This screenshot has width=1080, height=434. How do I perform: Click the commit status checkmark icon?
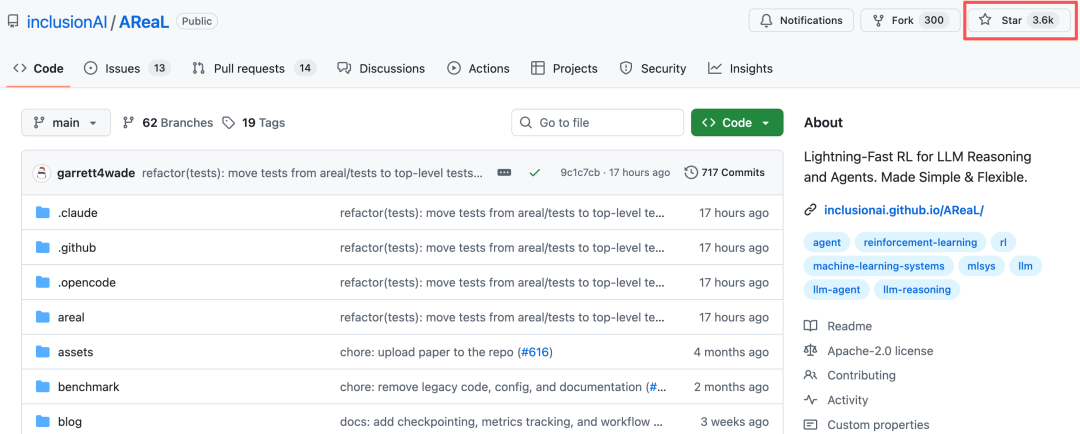pos(535,173)
